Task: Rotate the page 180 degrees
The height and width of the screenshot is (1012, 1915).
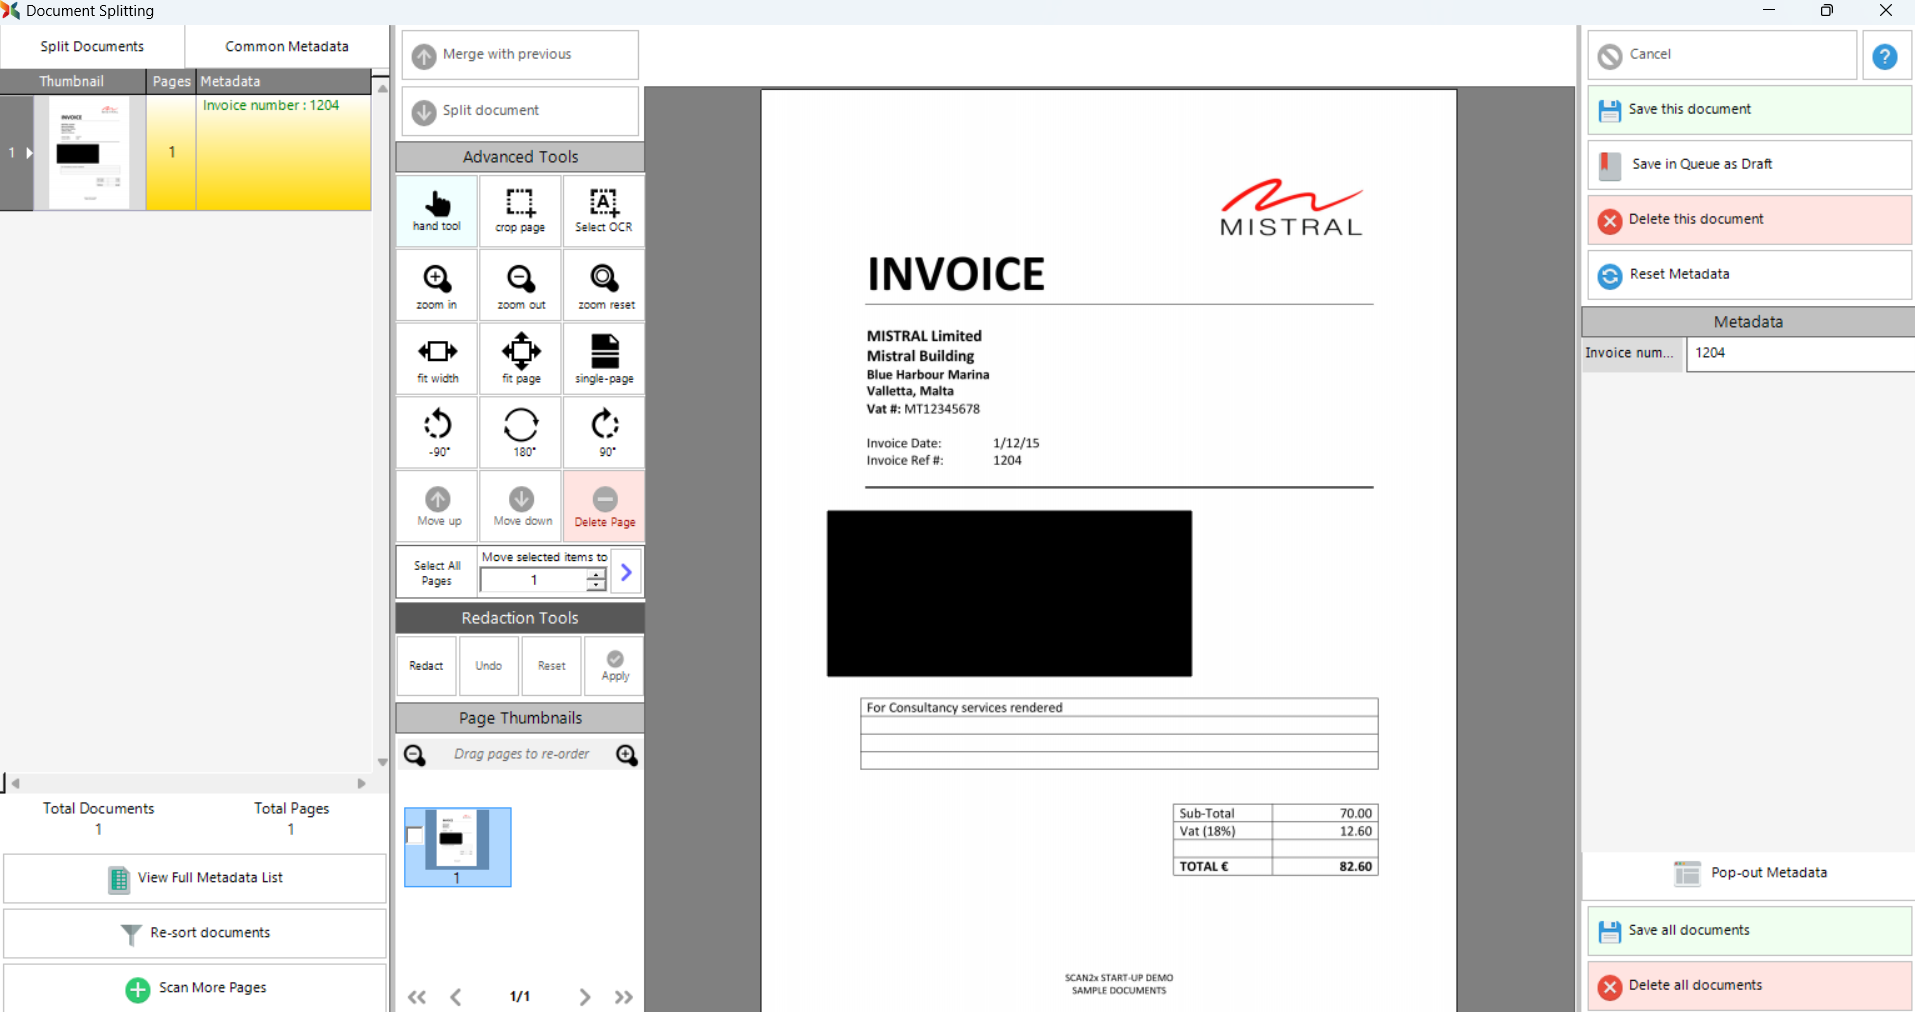Action: click(521, 432)
